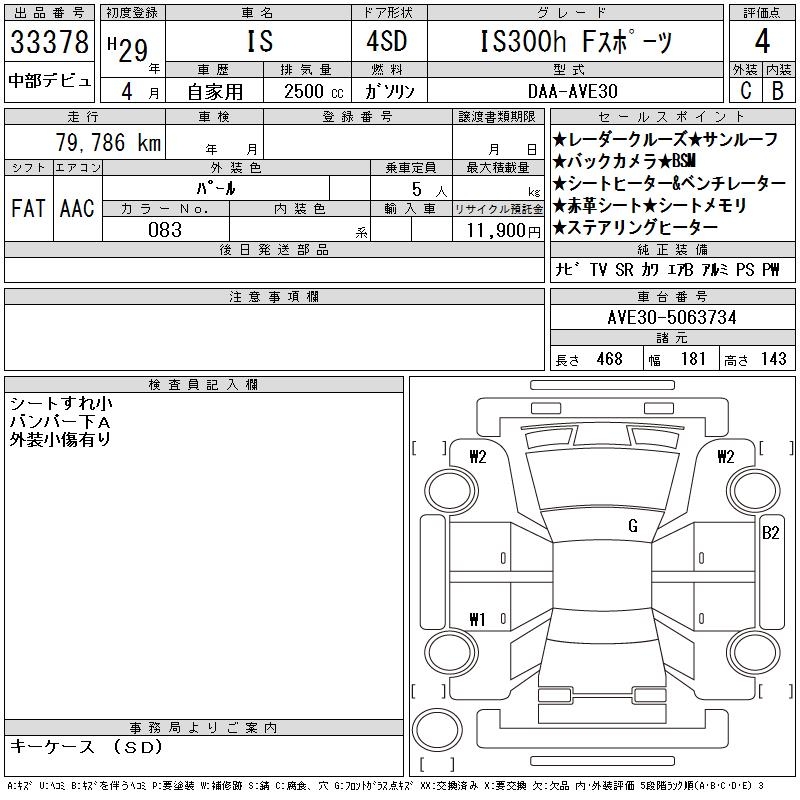Click the rear-left wheel in diagram
Image resolution: width=800 pixels, height=800 pixels.
coord(451,653)
